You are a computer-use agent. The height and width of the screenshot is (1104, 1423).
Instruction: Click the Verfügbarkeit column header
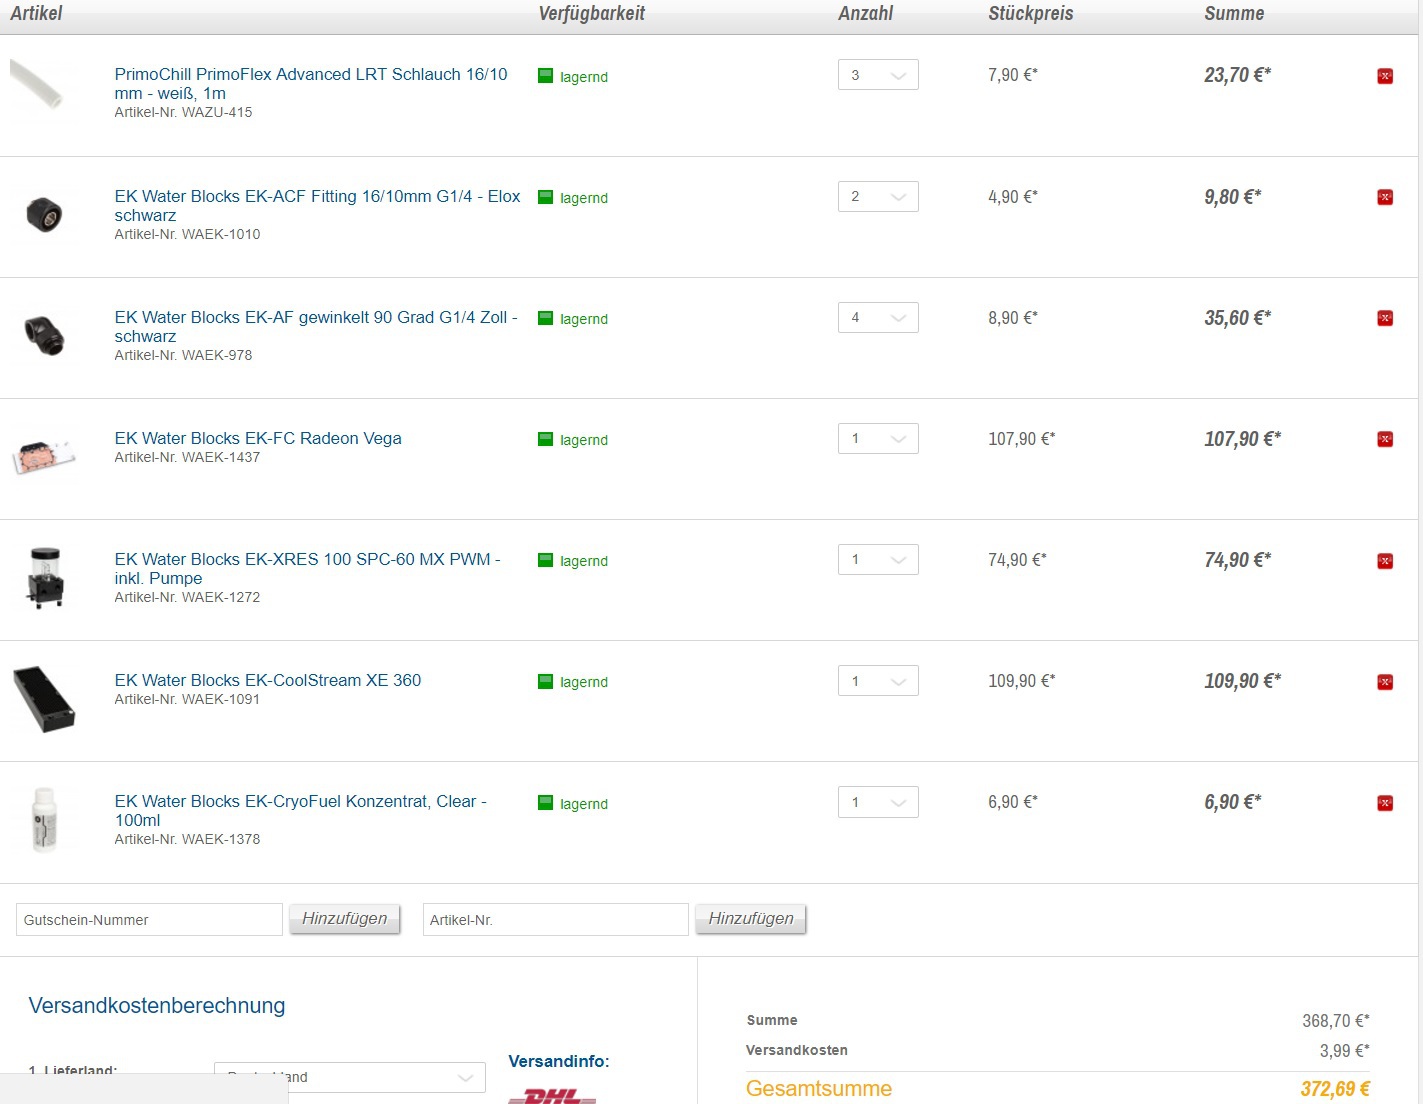[x=592, y=13]
